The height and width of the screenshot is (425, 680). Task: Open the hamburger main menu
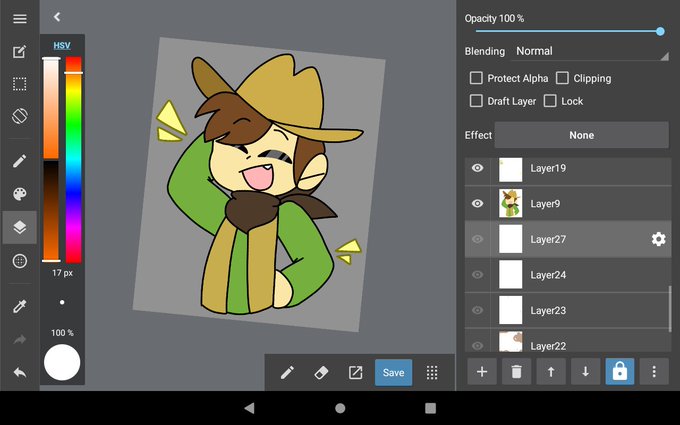20,19
